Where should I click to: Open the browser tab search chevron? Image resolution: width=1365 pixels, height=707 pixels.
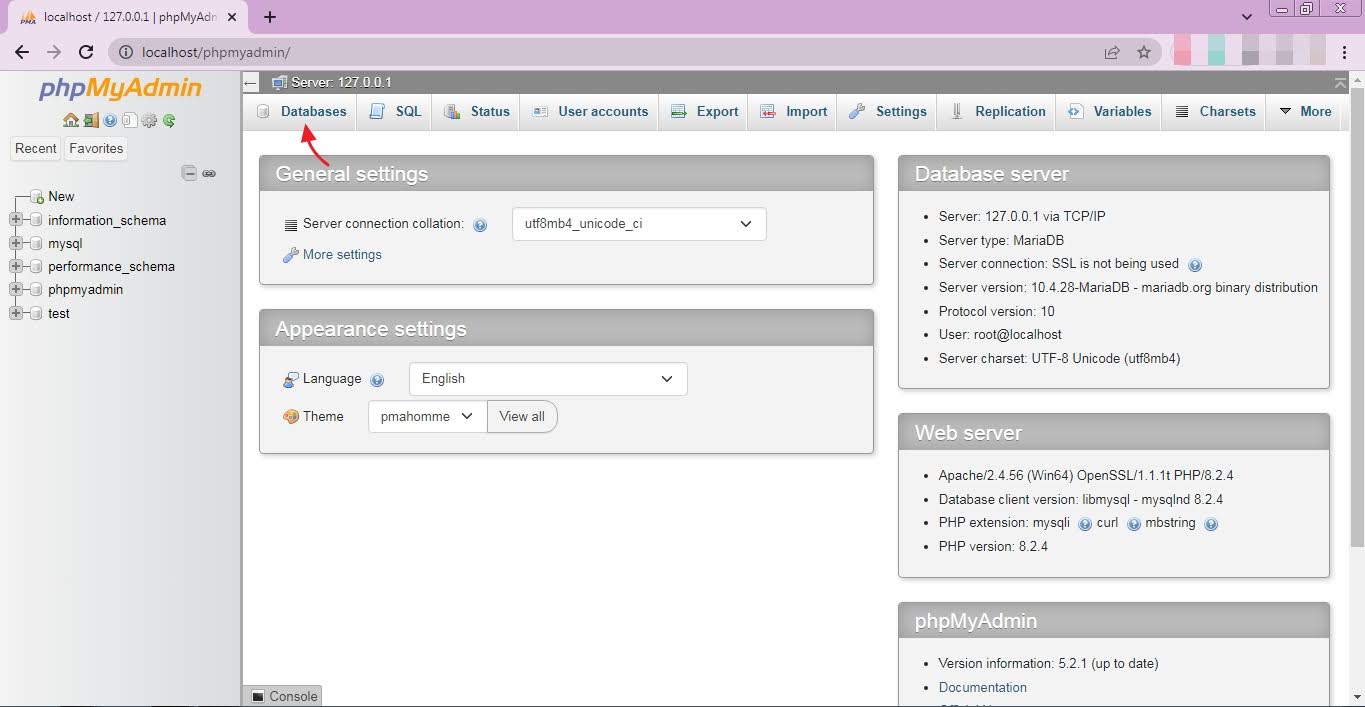pos(1247,17)
